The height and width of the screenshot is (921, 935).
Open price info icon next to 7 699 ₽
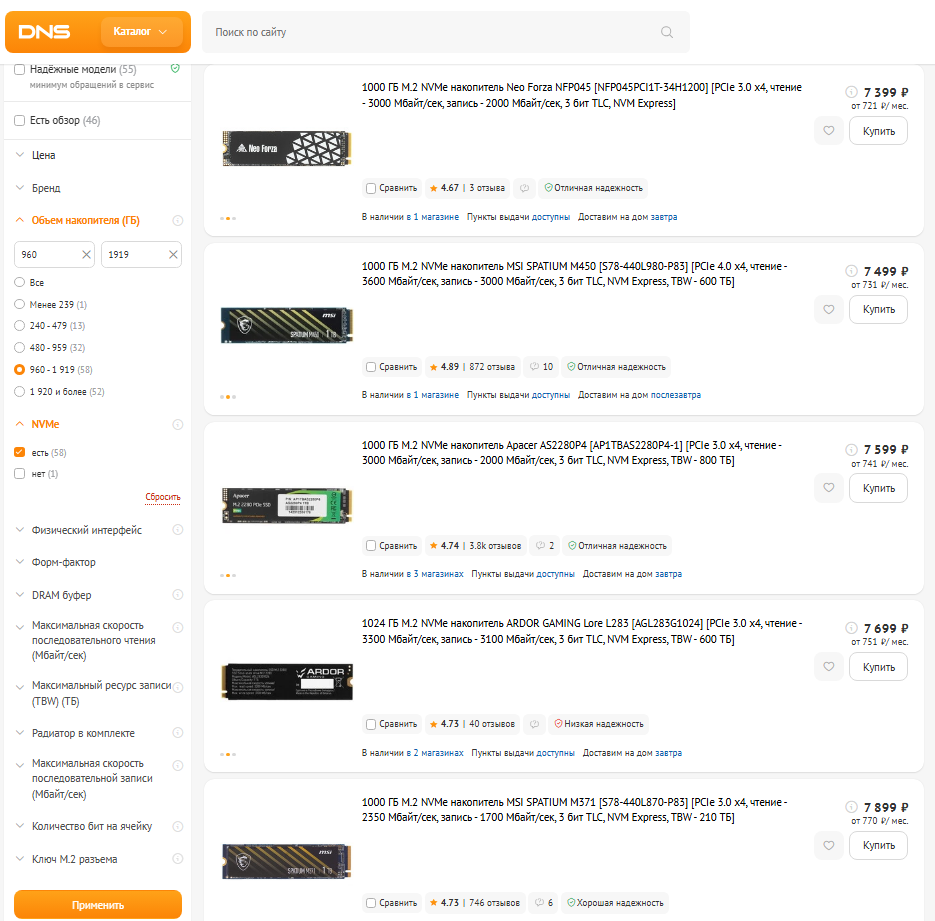852,628
